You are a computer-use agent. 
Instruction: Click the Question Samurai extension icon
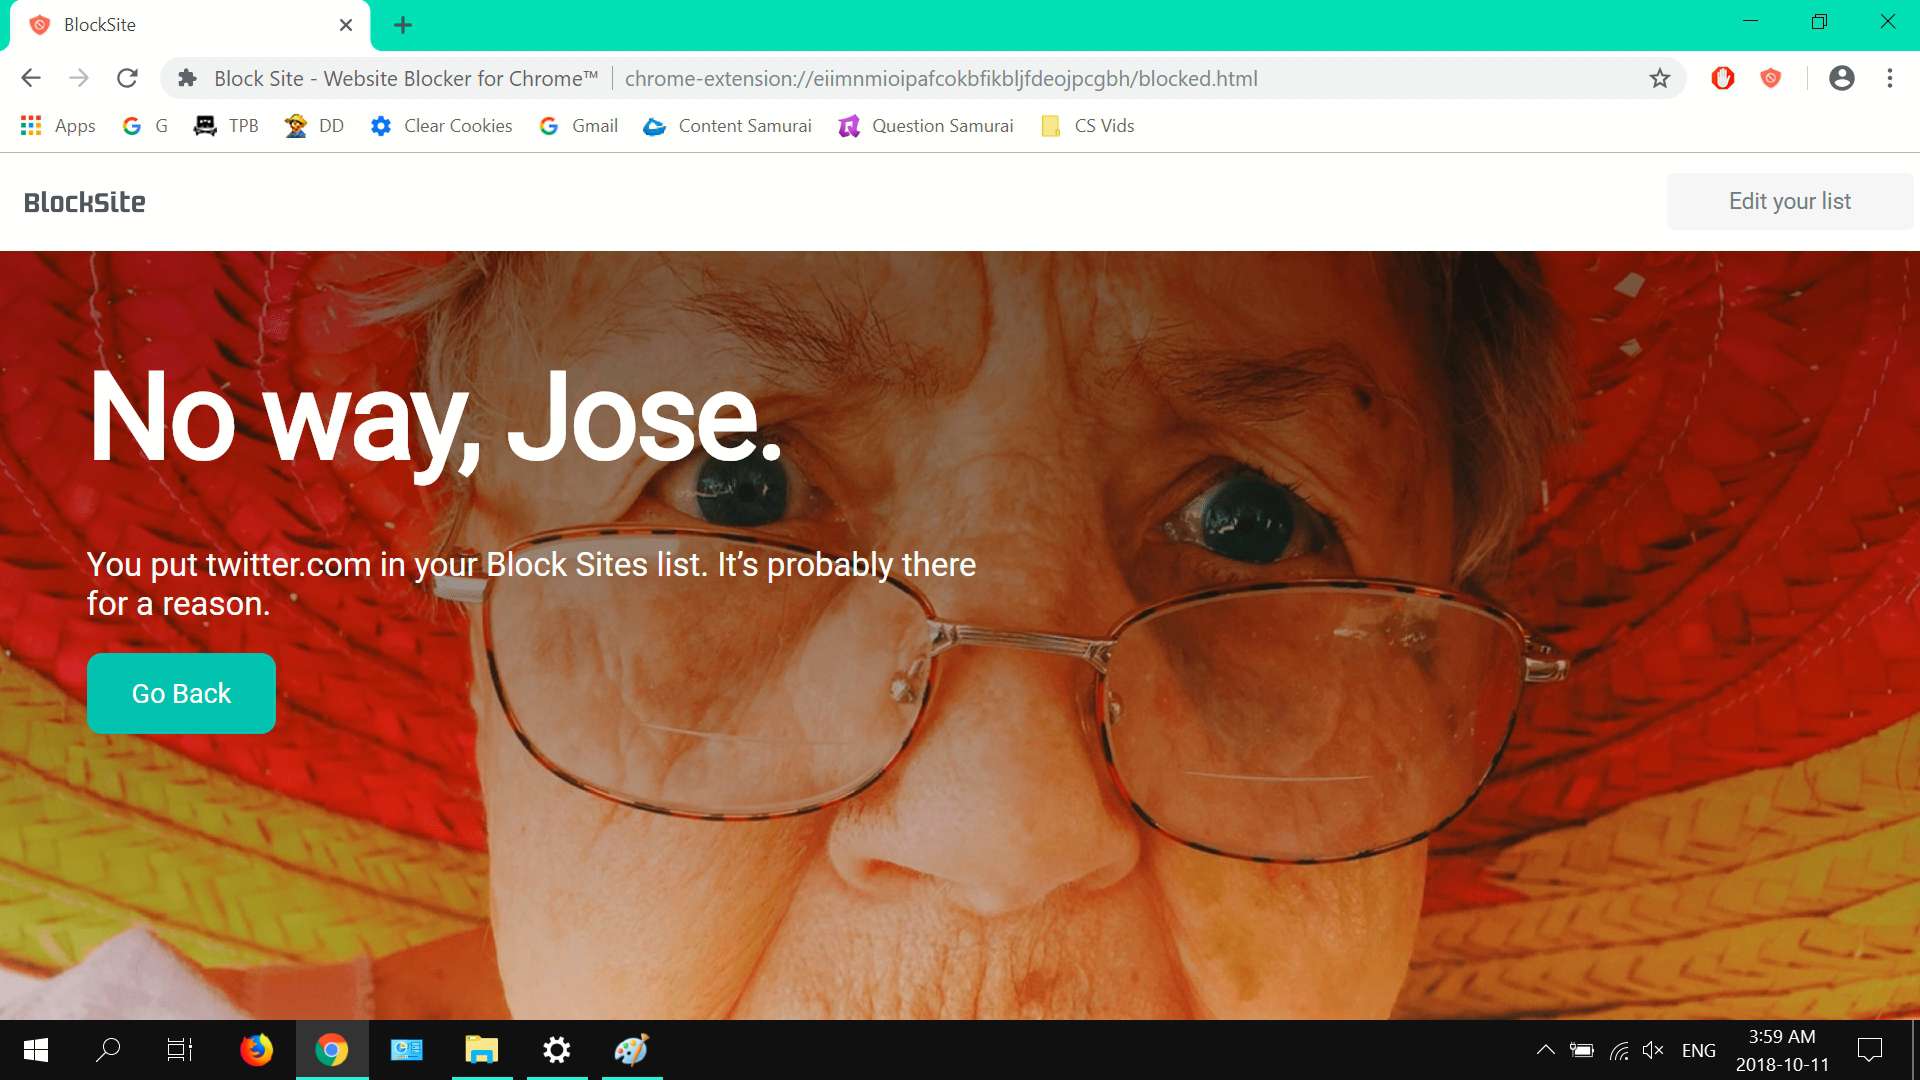pyautogui.click(x=848, y=125)
